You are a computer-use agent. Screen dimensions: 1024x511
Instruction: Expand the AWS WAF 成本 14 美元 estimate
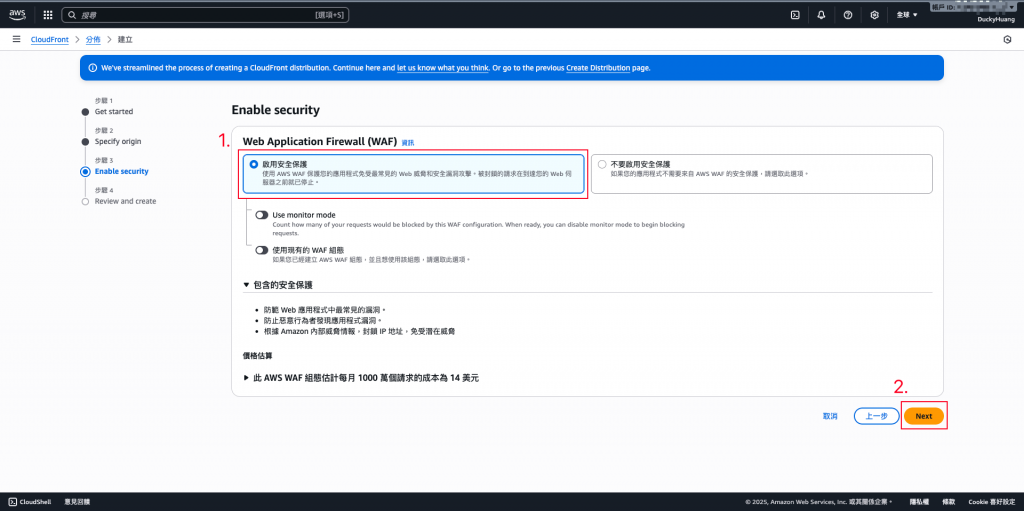[x=361, y=378]
